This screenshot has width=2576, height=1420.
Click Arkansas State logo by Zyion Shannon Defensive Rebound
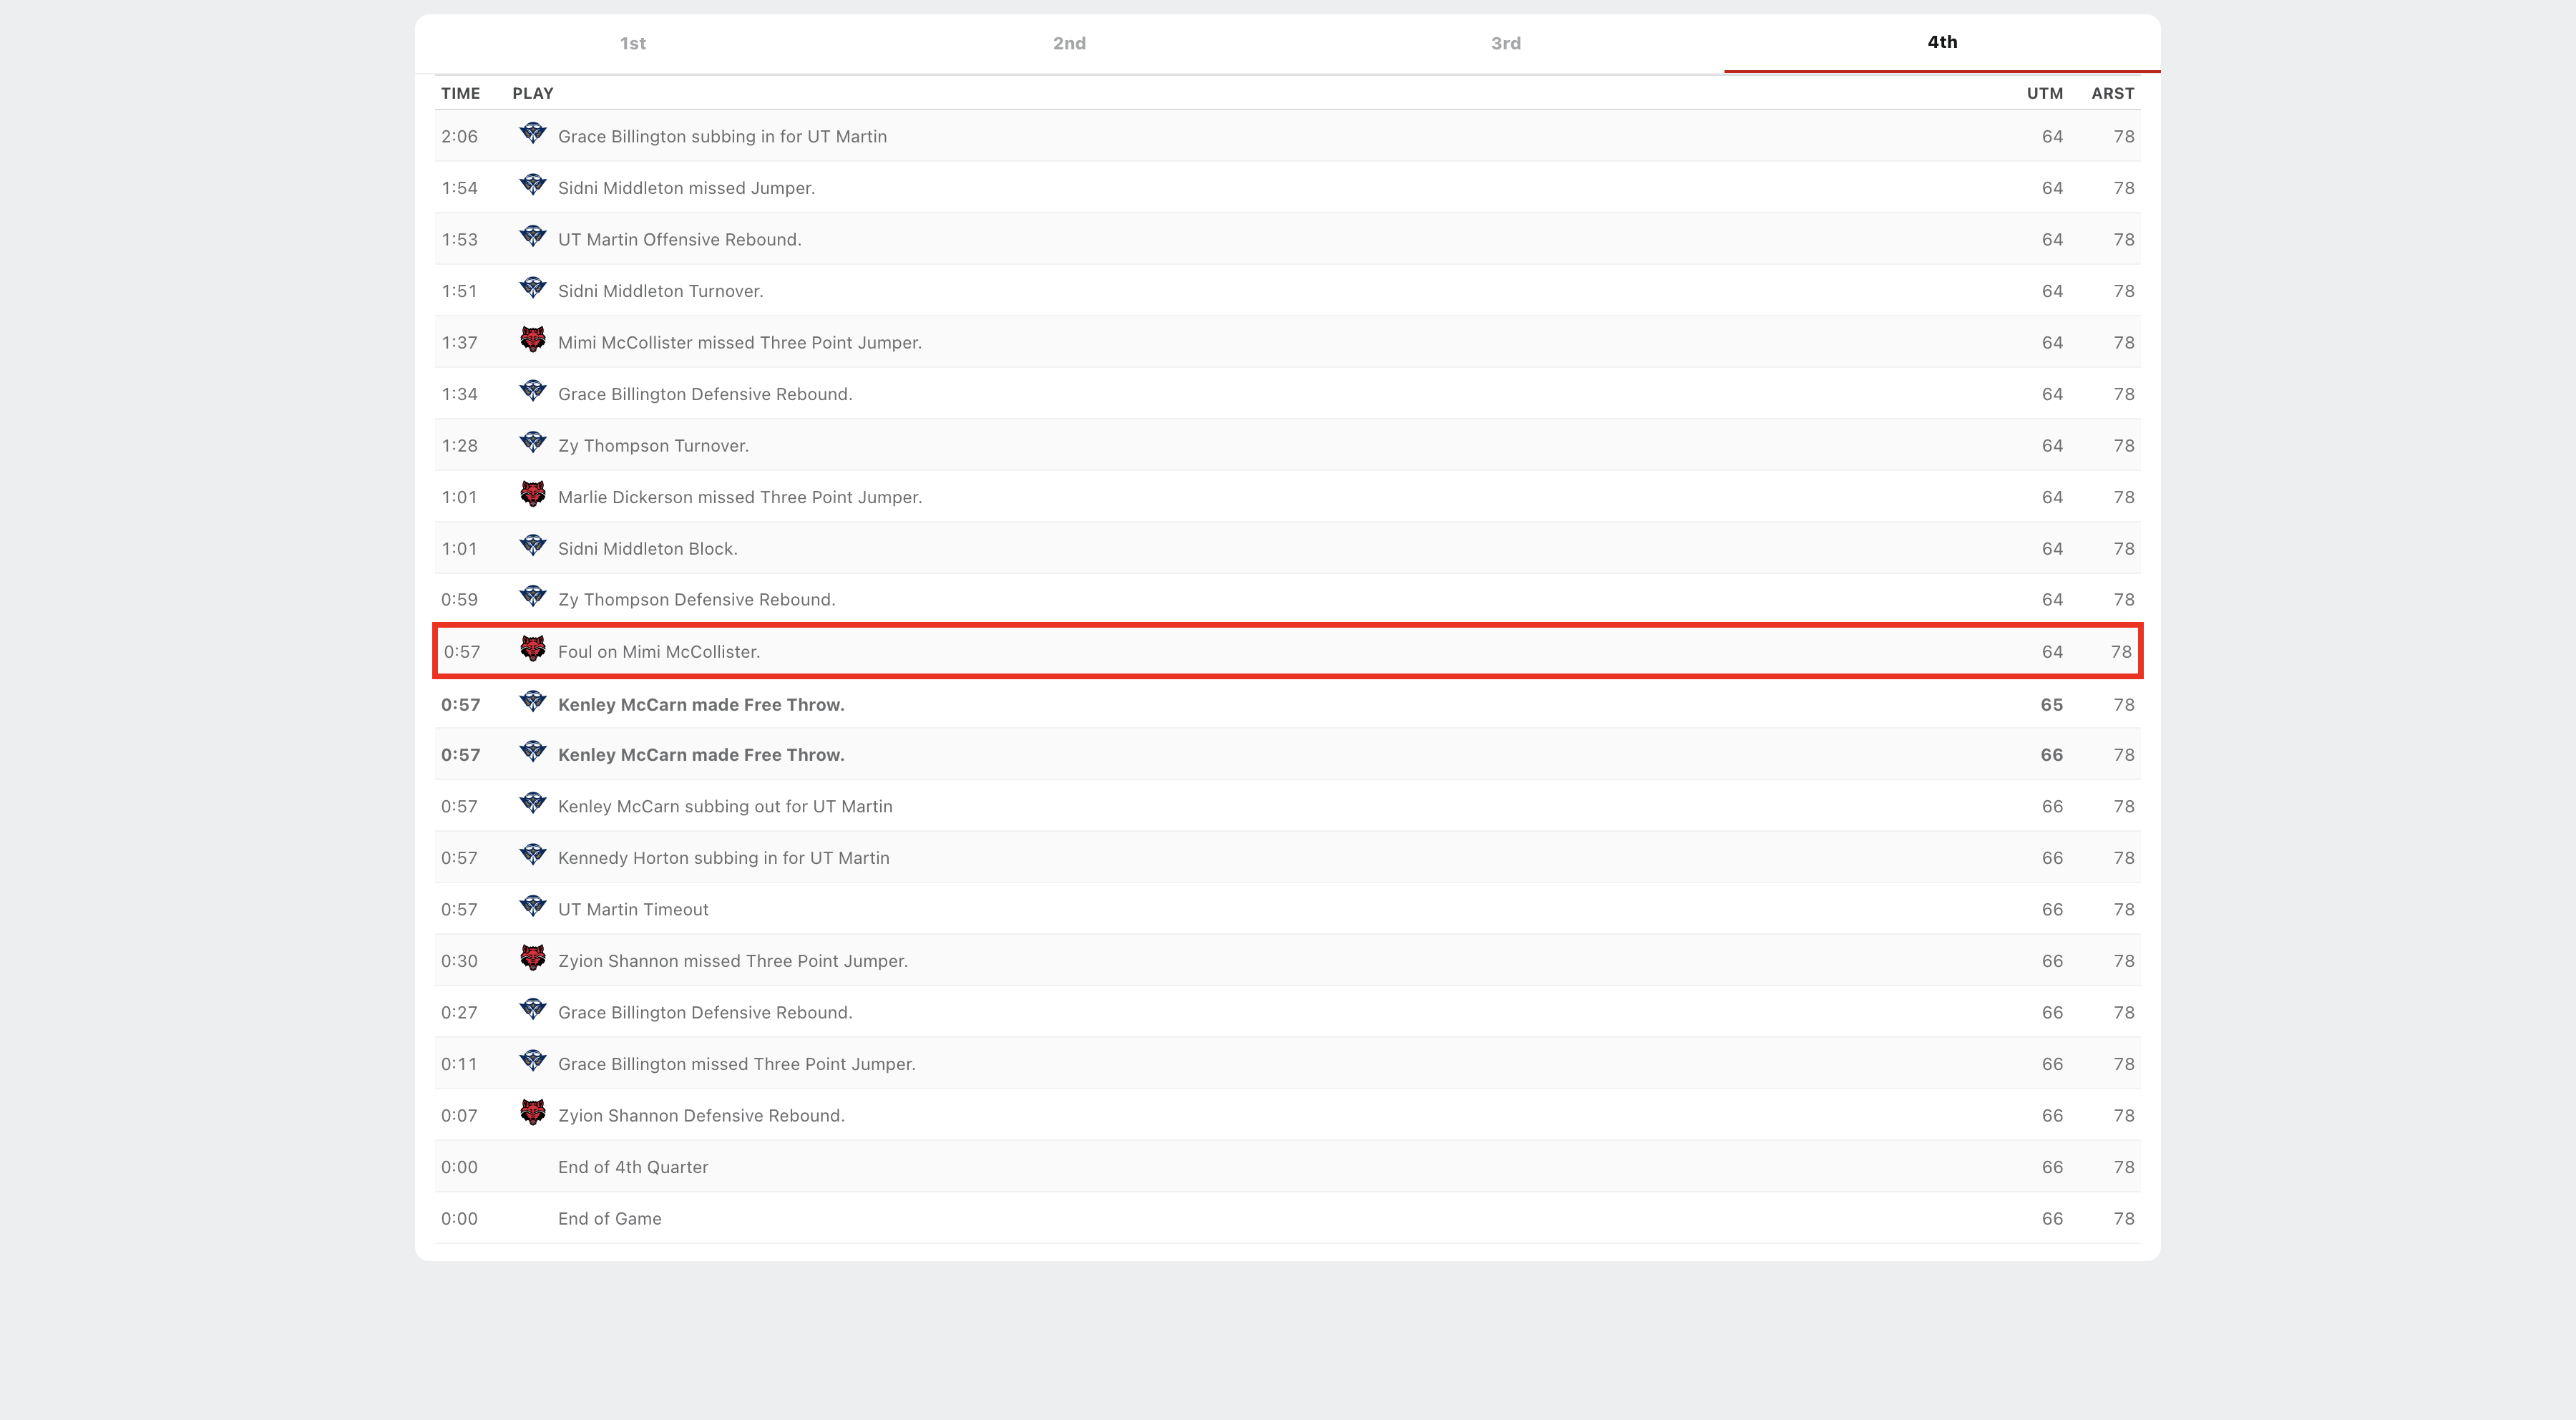(532, 1113)
